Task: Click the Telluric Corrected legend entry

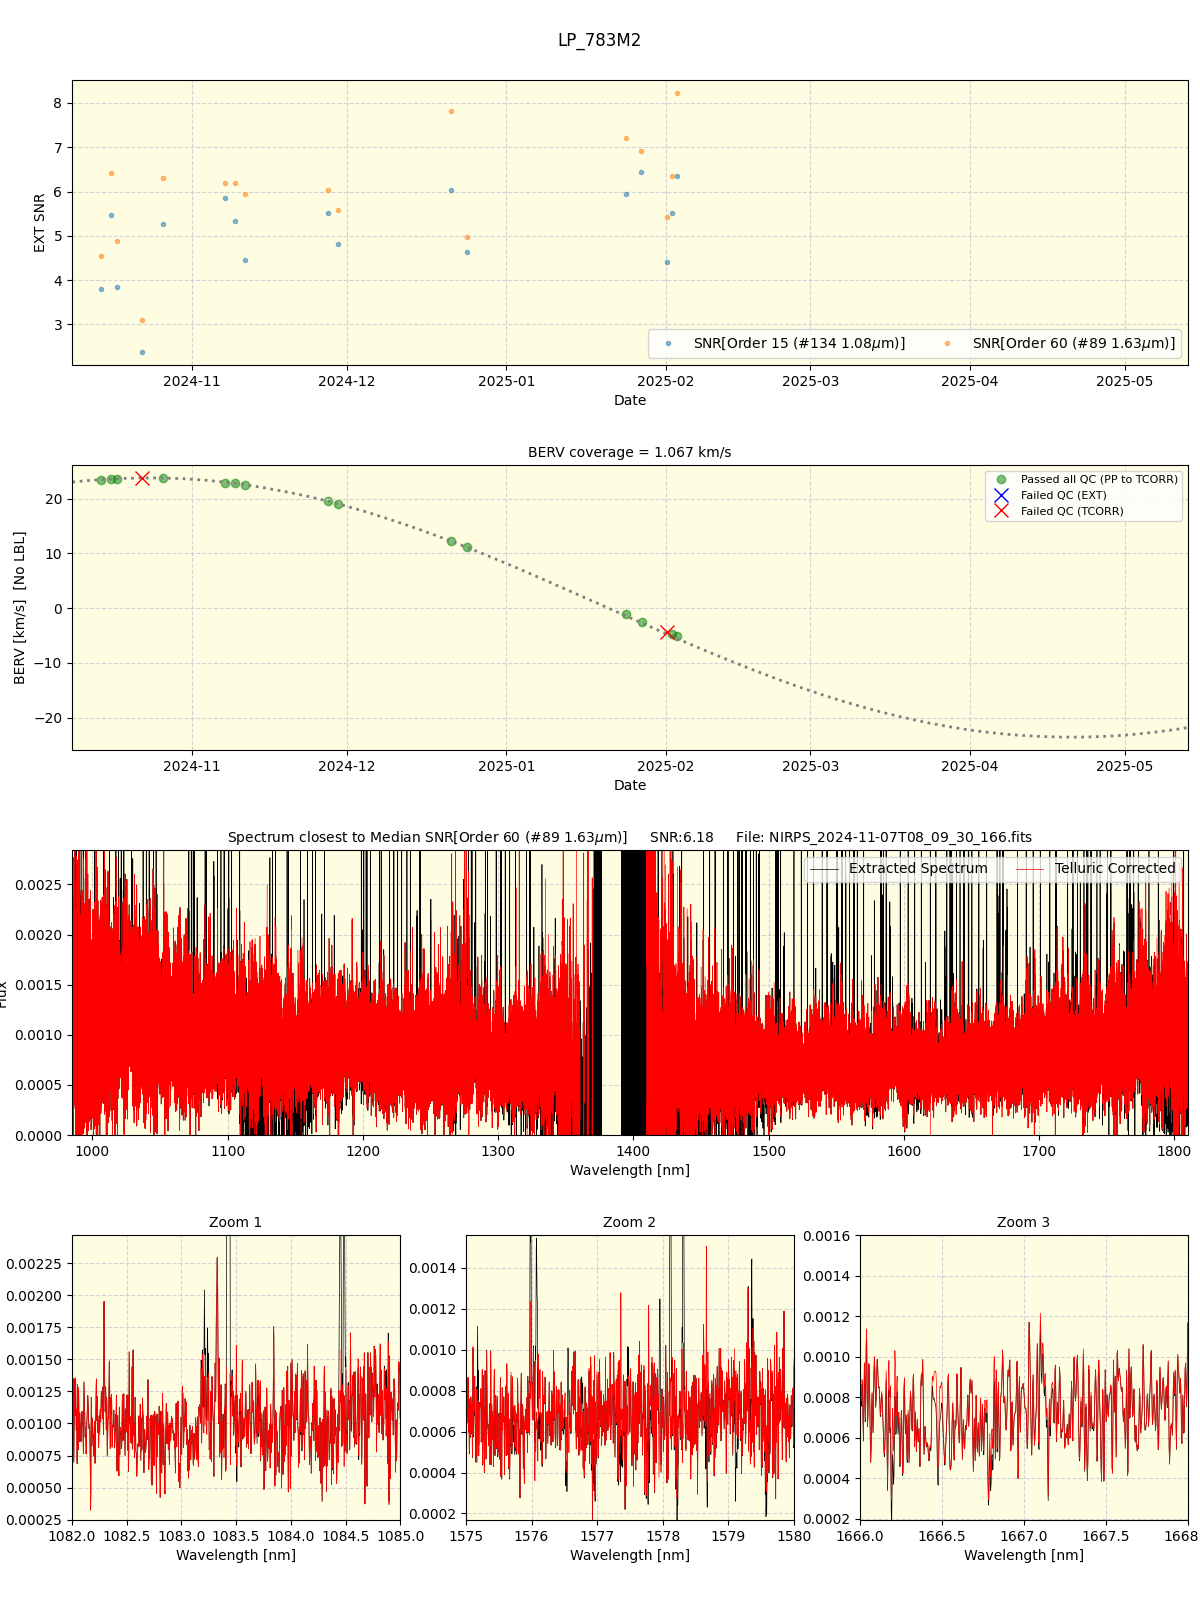Action: [1096, 869]
